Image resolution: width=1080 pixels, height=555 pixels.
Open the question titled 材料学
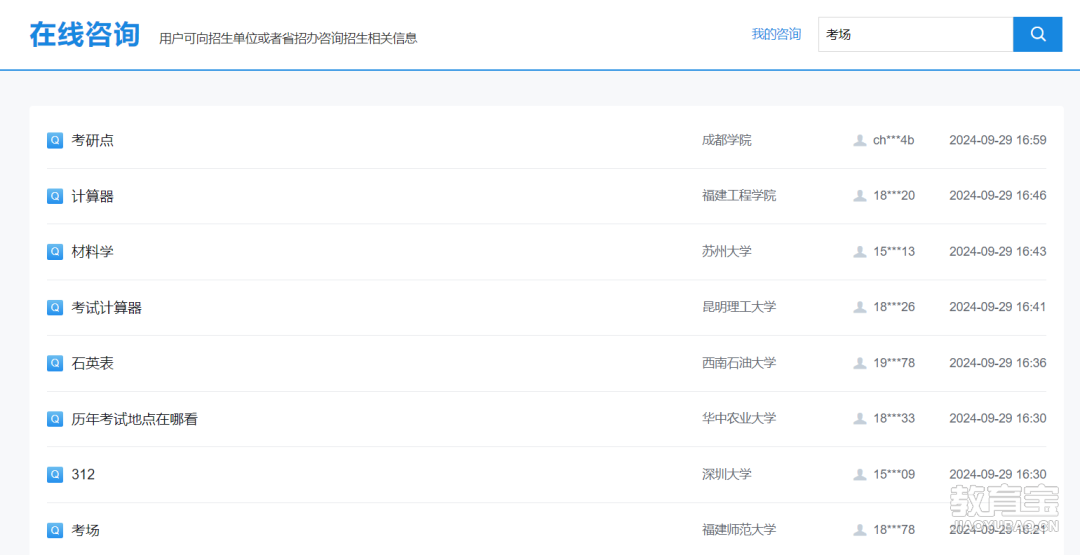tap(92, 252)
